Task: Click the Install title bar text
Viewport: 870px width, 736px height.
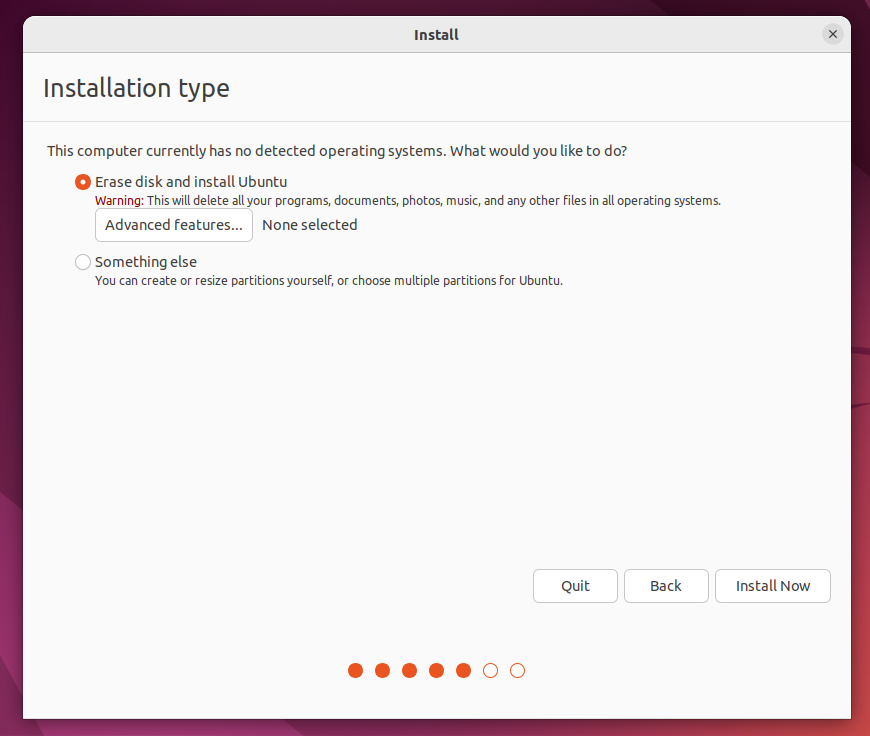Action: 436,34
